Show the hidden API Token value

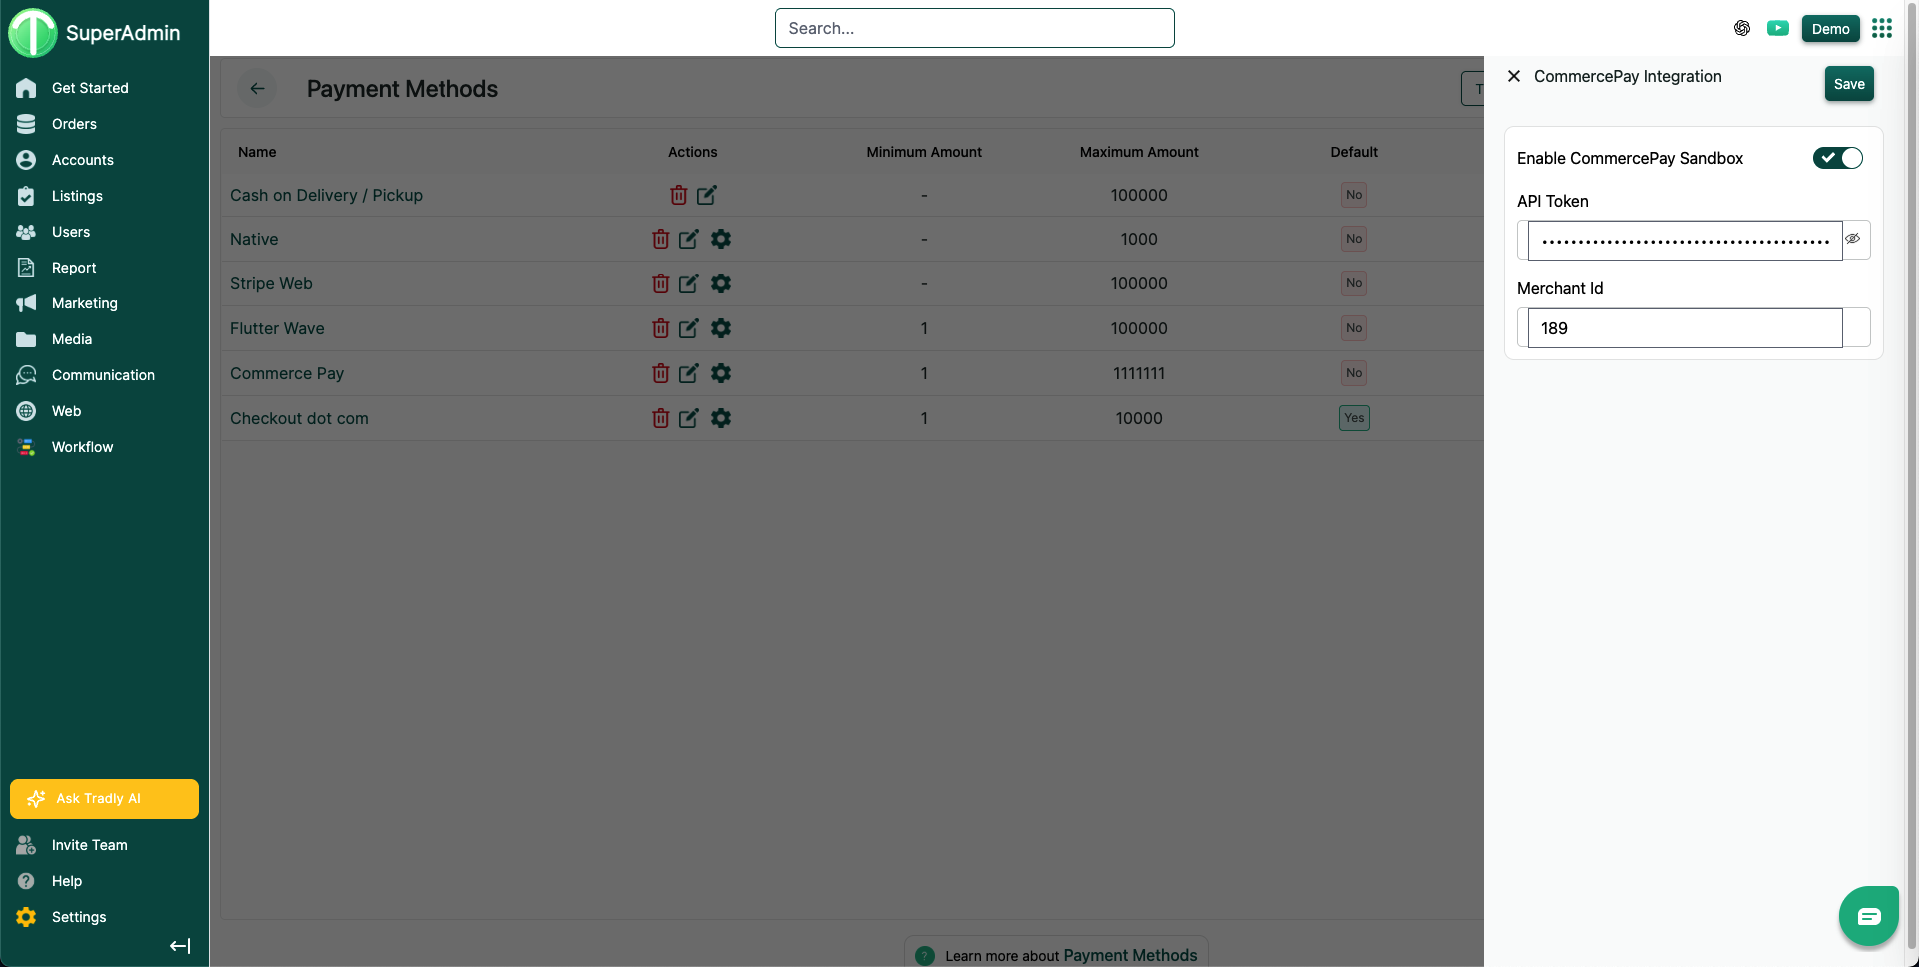[x=1853, y=239]
